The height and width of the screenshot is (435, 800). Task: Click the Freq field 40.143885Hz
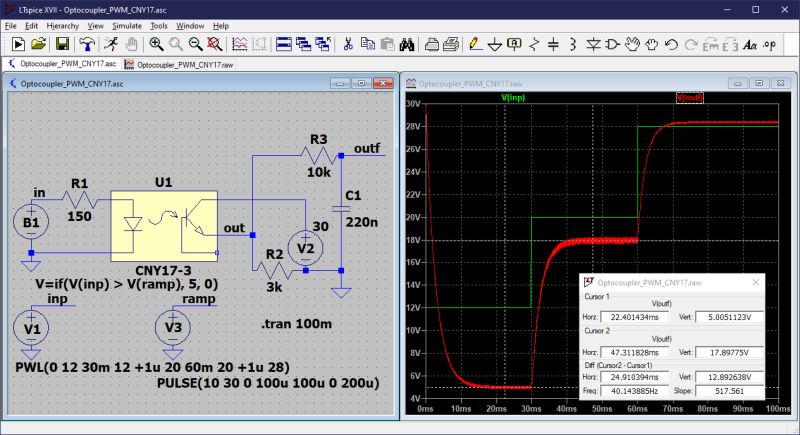click(x=635, y=391)
